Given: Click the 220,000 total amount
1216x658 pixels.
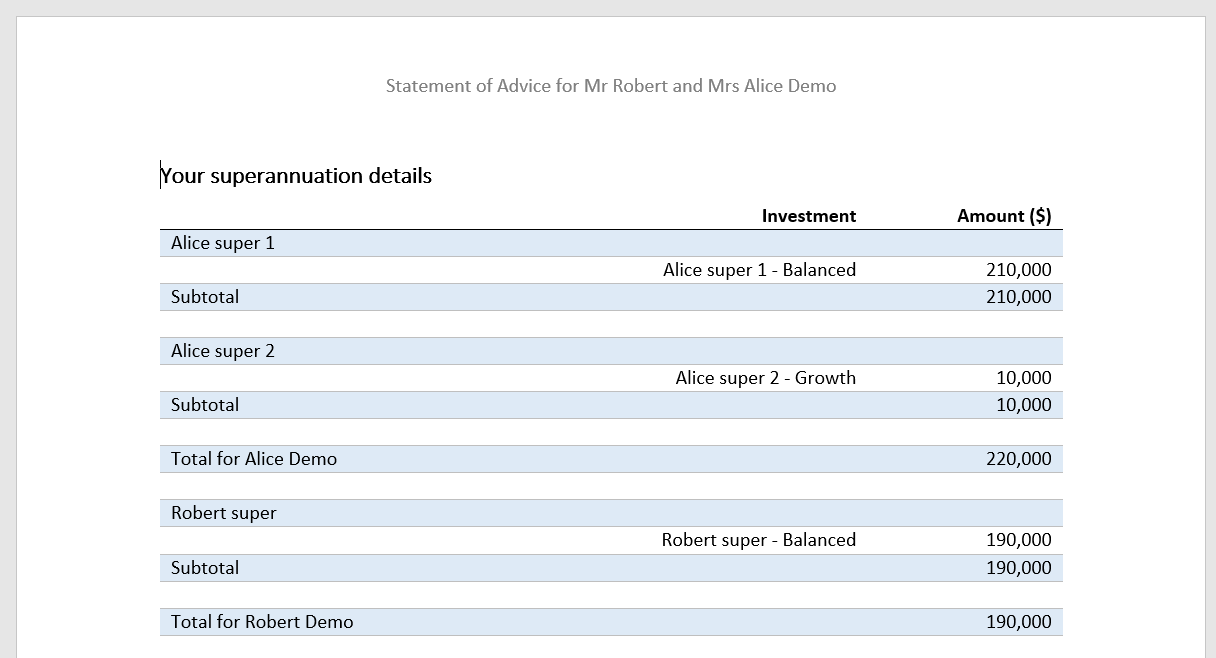Looking at the screenshot, I should pyautogui.click(x=1018, y=459).
